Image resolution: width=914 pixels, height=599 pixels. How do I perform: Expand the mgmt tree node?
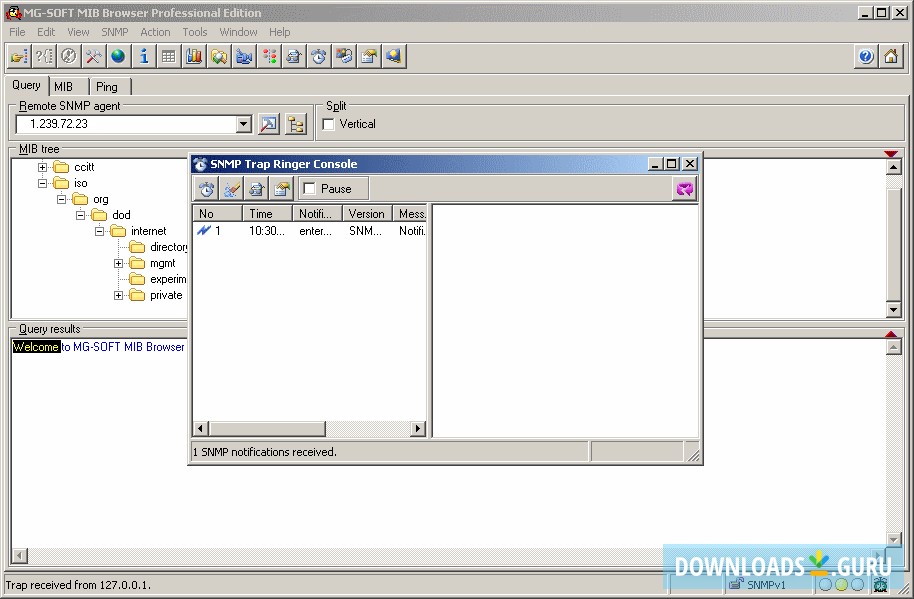coord(118,263)
